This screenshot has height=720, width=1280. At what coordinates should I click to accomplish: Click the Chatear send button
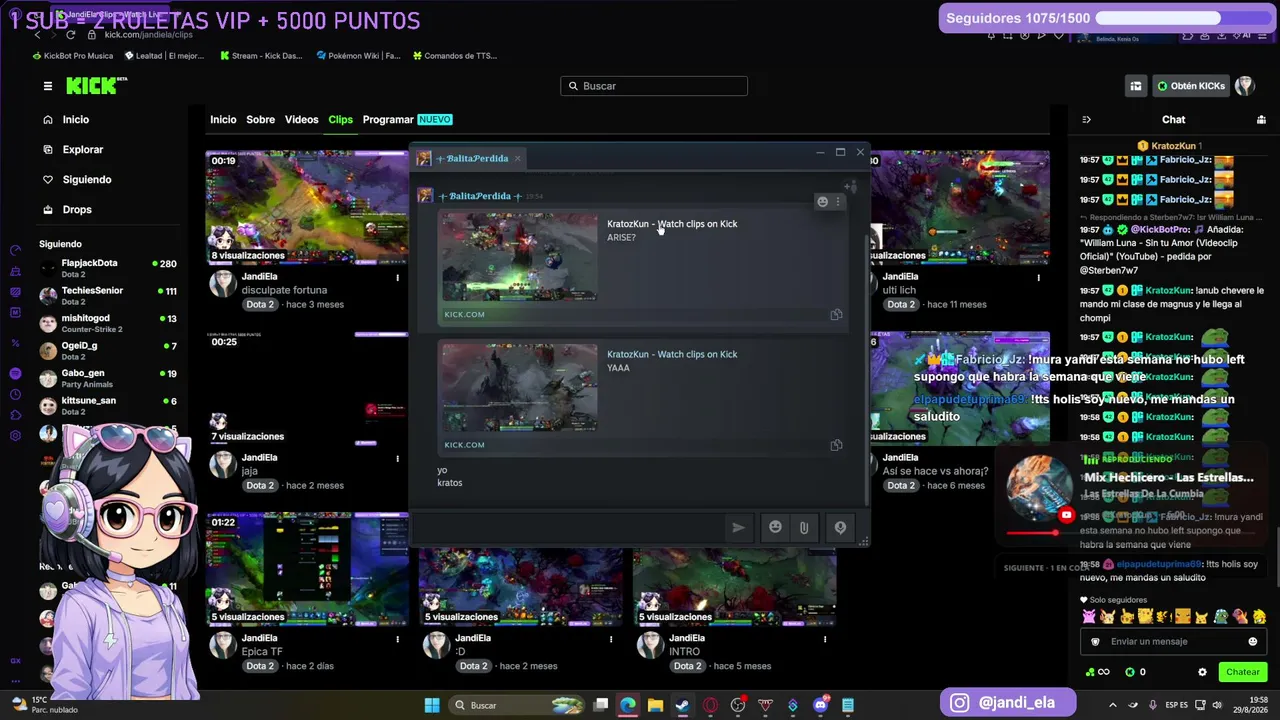tap(1243, 672)
